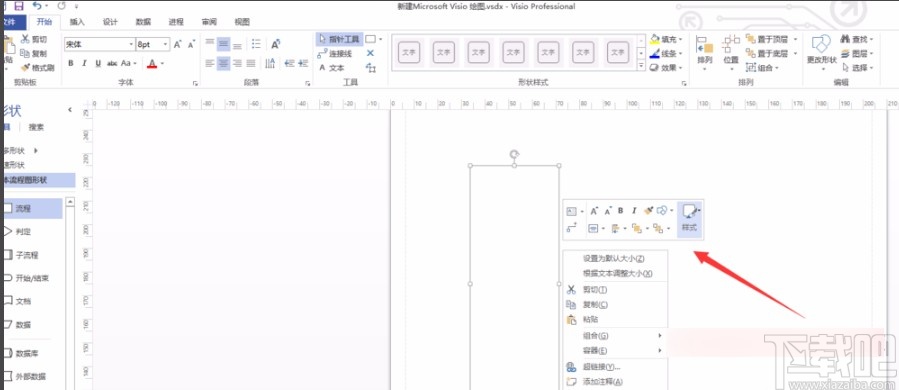Click the connection point X tool icon

pyautogui.click(x=370, y=53)
